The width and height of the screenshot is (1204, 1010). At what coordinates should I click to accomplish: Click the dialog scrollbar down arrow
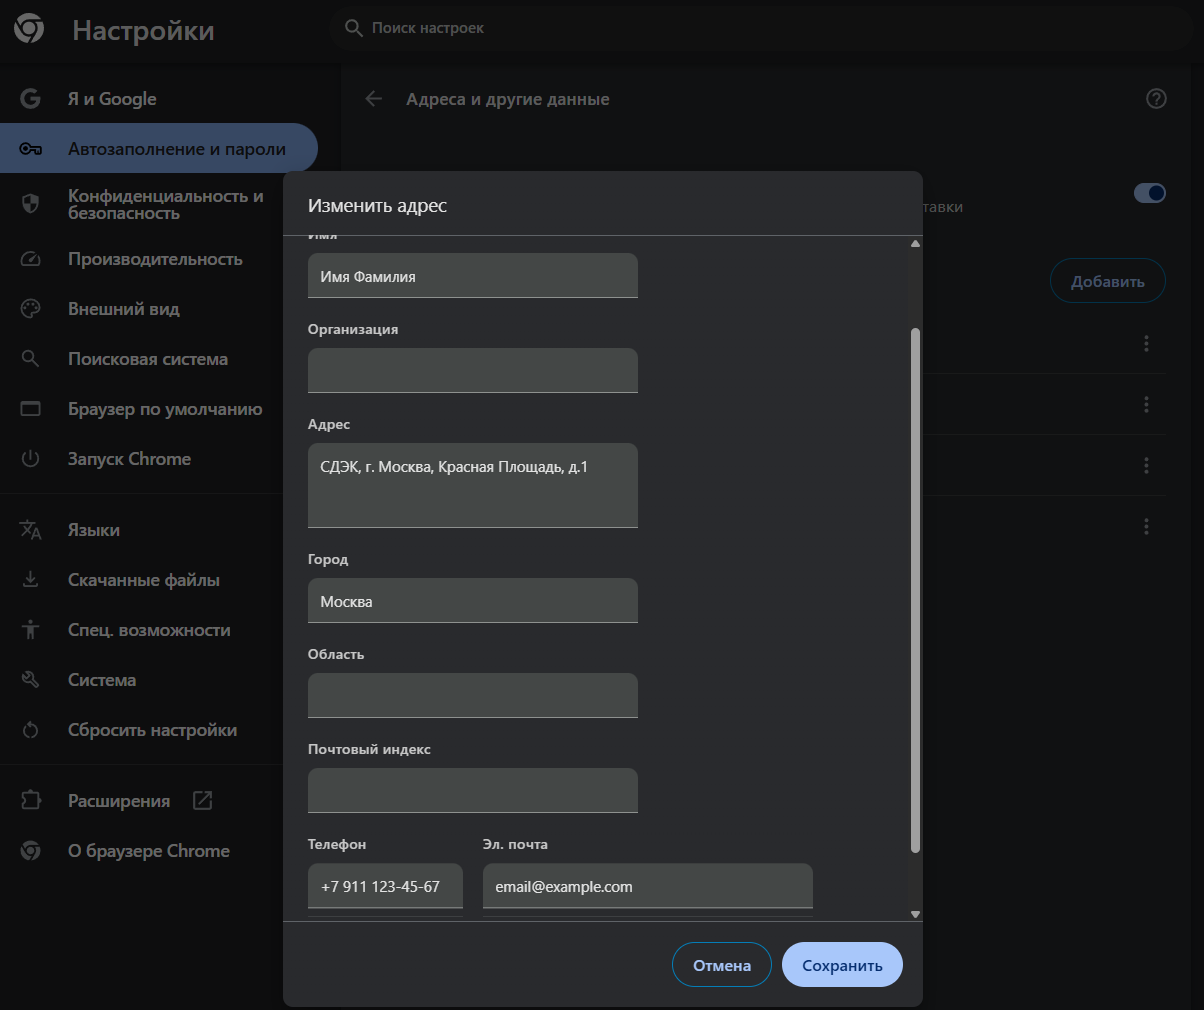tap(915, 914)
